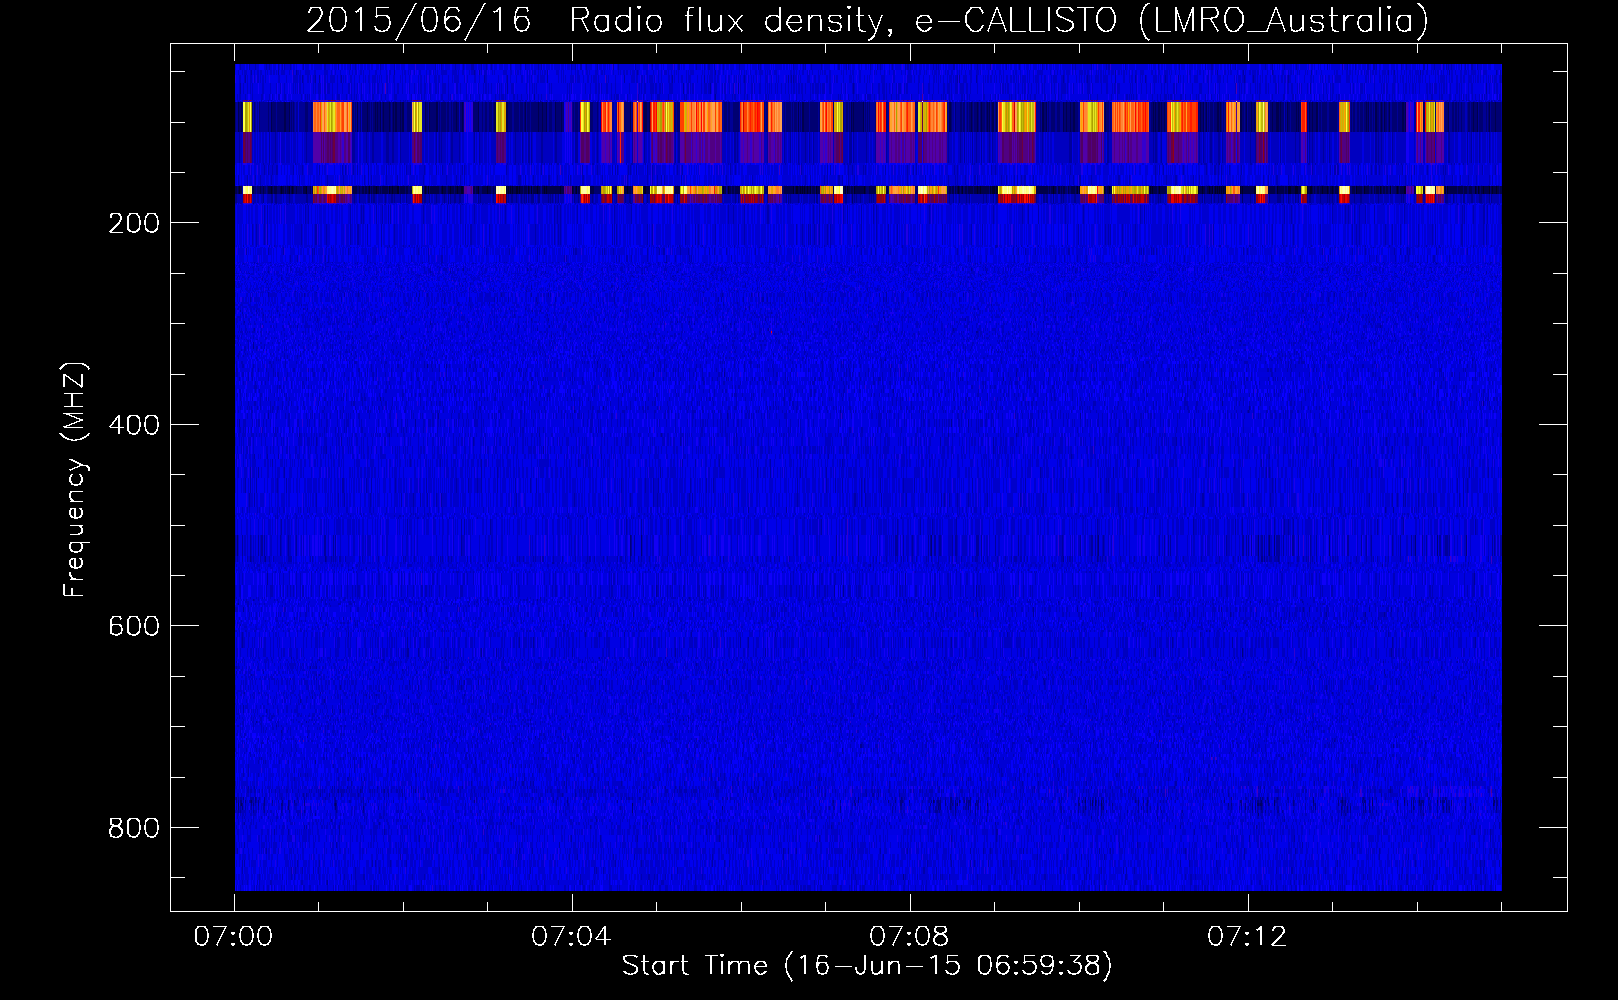Select the 'Radio flux density, e-CALLISTO' title text
The height and width of the screenshot is (1000, 1618).
843,20
